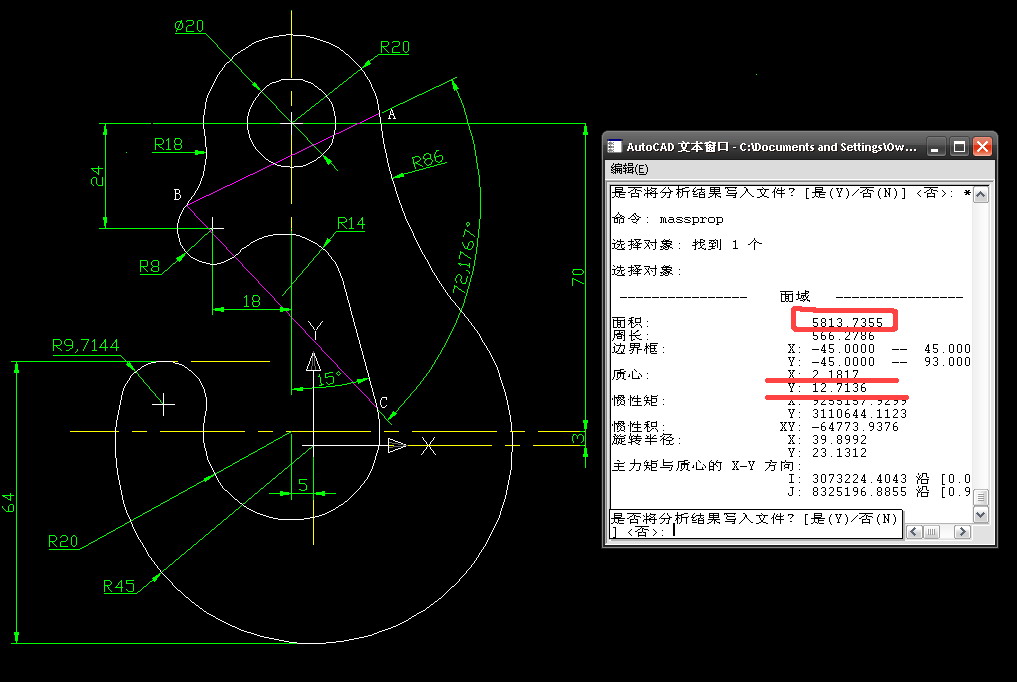Click the perimeter value 566.2786
This screenshot has width=1017, height=682.
(x=843, y=336)
